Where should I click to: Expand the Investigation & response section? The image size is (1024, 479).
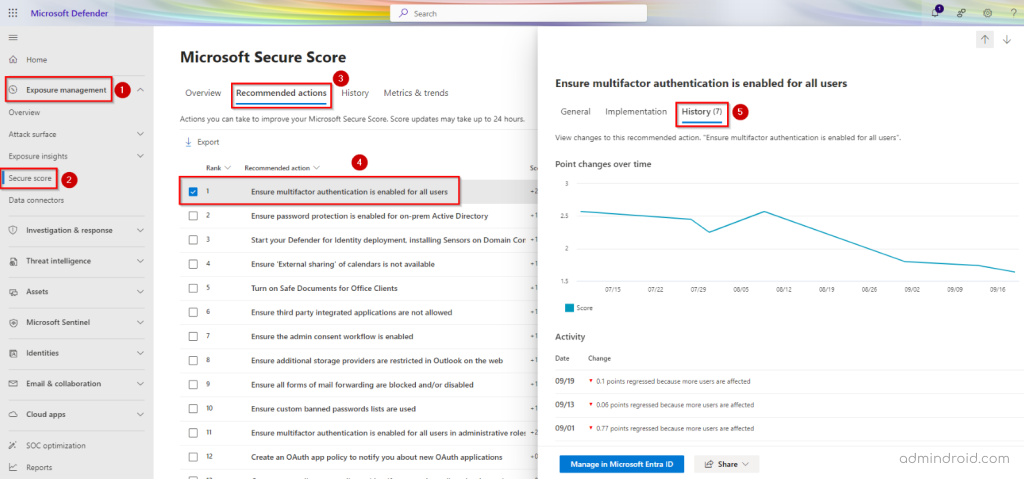[x=140, y=230]
